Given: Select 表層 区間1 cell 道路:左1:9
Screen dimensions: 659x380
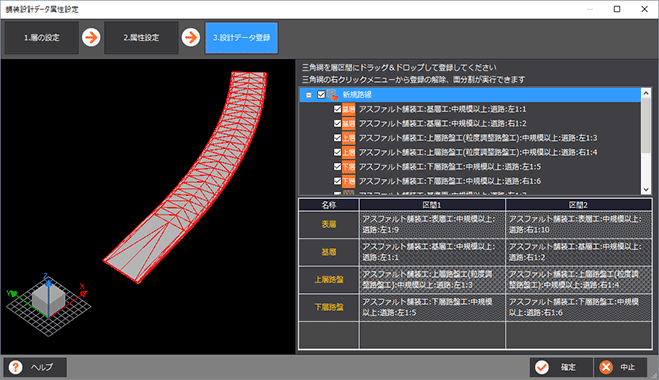Looking at the screenshot, I should [432, 224].
